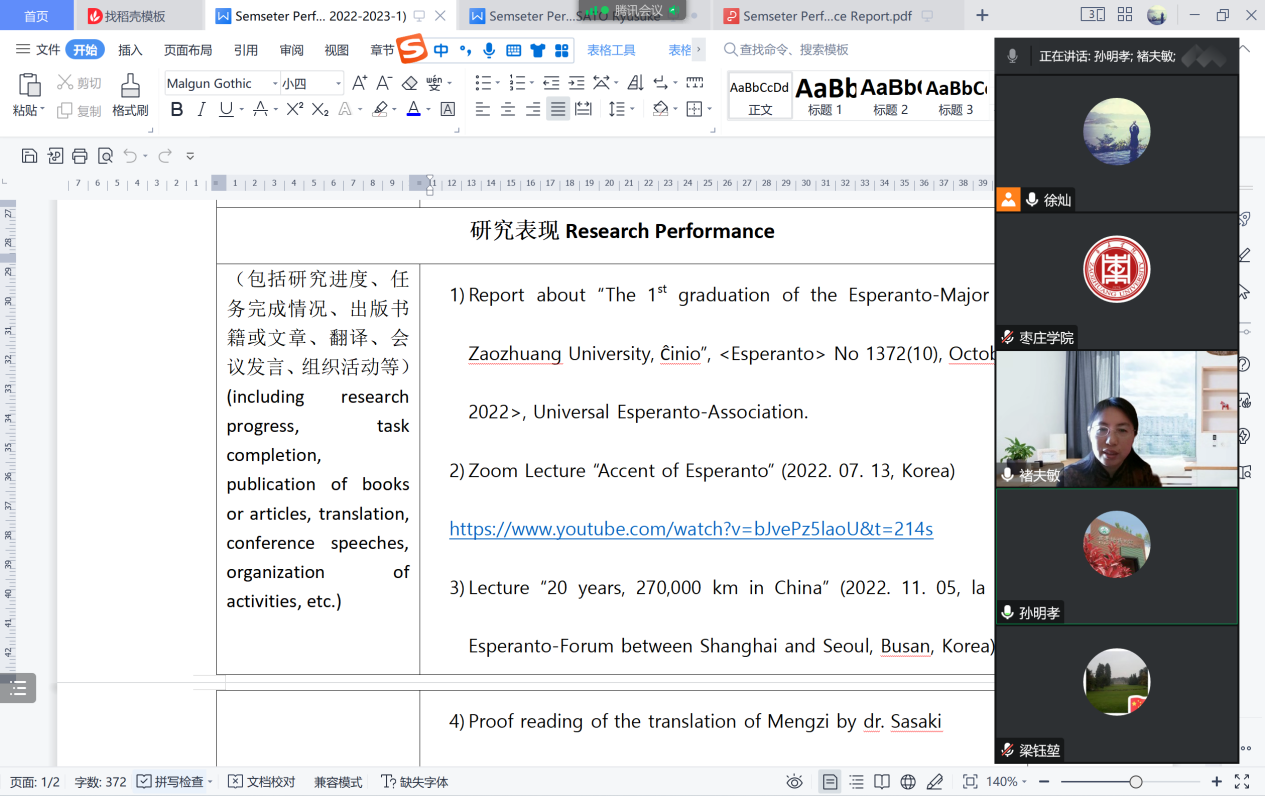Open the YouTube hyperlink in document
The image size is (1265, 796).
(691, 529)
